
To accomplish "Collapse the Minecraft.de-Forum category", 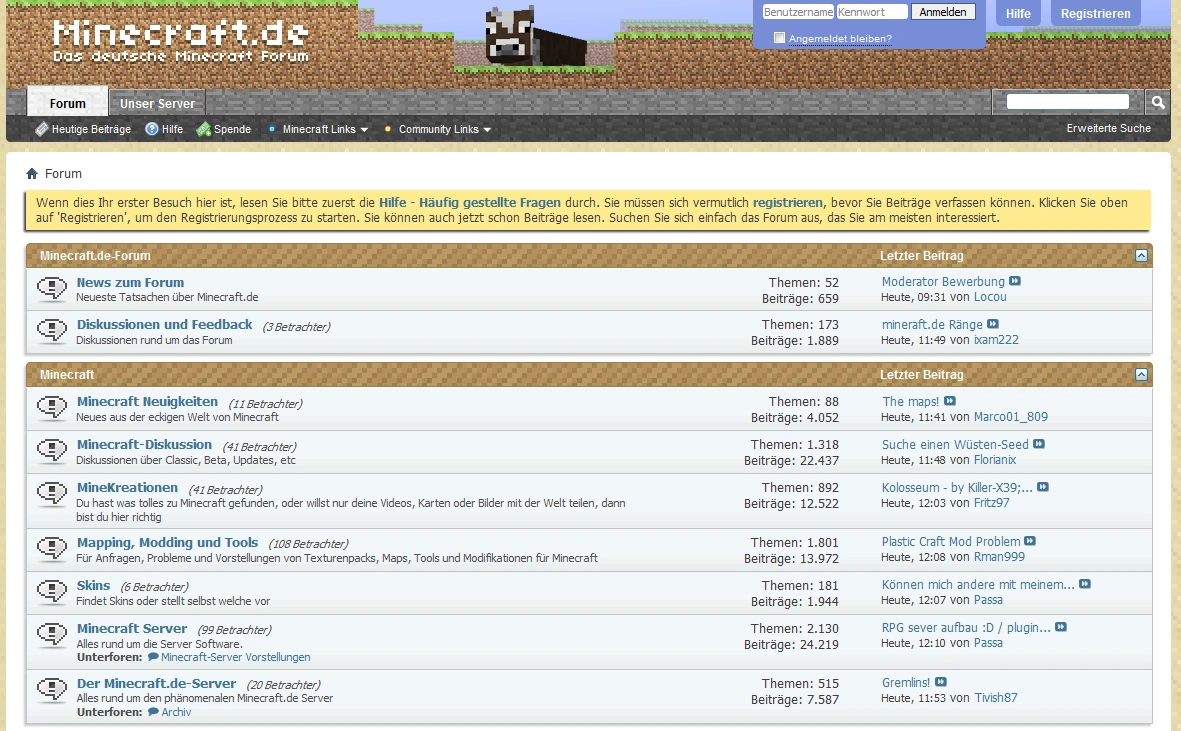I will (x=1141, y=255).
